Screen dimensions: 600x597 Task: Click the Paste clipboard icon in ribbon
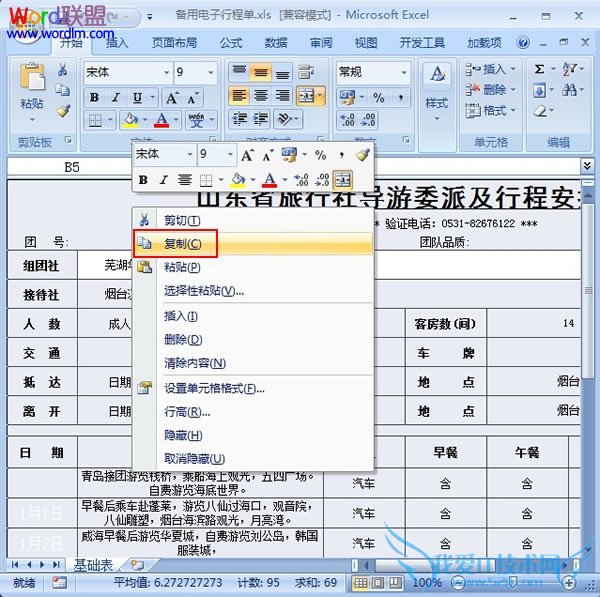(32, 77)
